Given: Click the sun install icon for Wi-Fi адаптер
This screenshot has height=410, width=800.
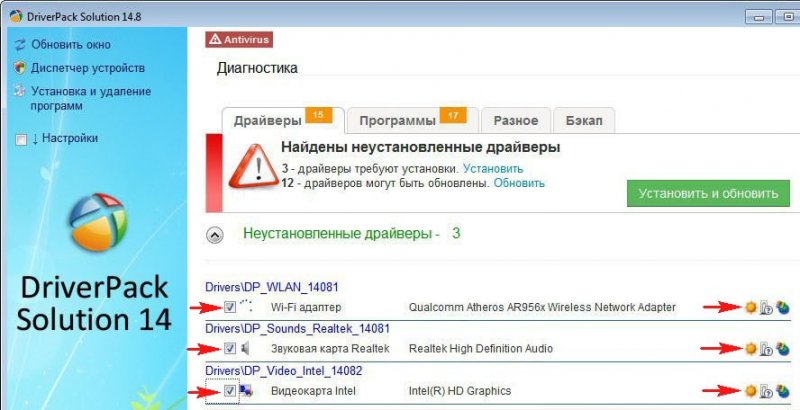Looking at the screenshot, I should coord(751,307).
